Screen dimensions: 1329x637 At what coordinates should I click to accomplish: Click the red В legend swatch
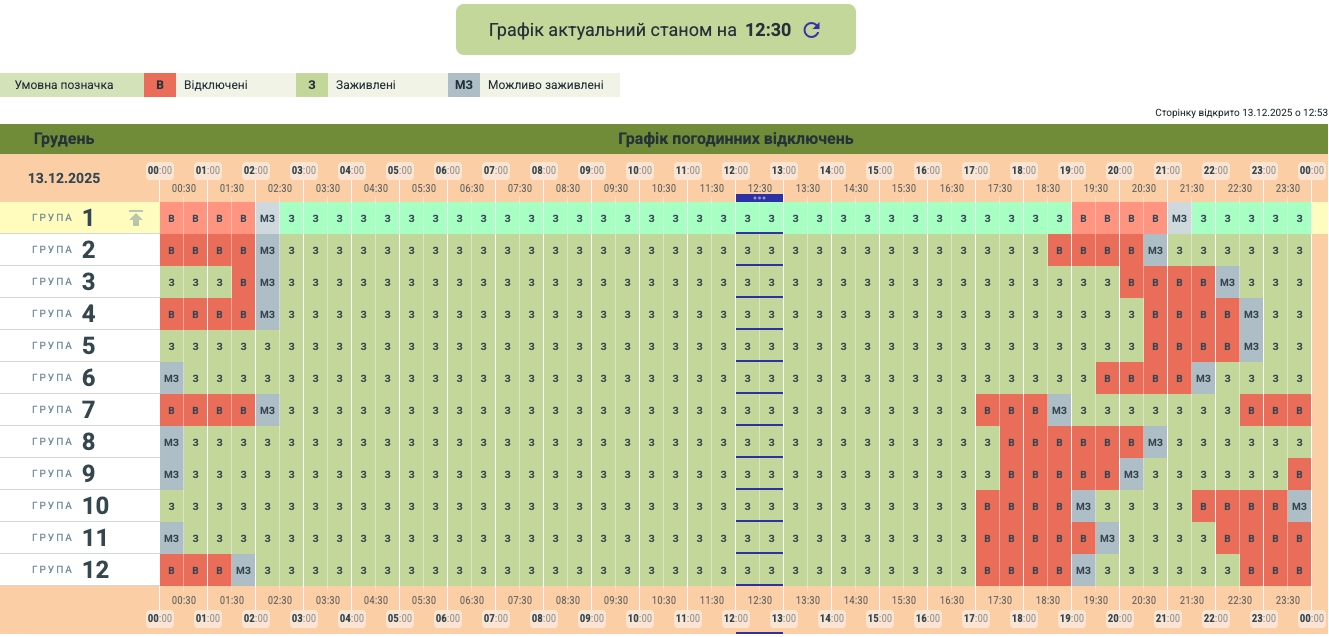160,85
